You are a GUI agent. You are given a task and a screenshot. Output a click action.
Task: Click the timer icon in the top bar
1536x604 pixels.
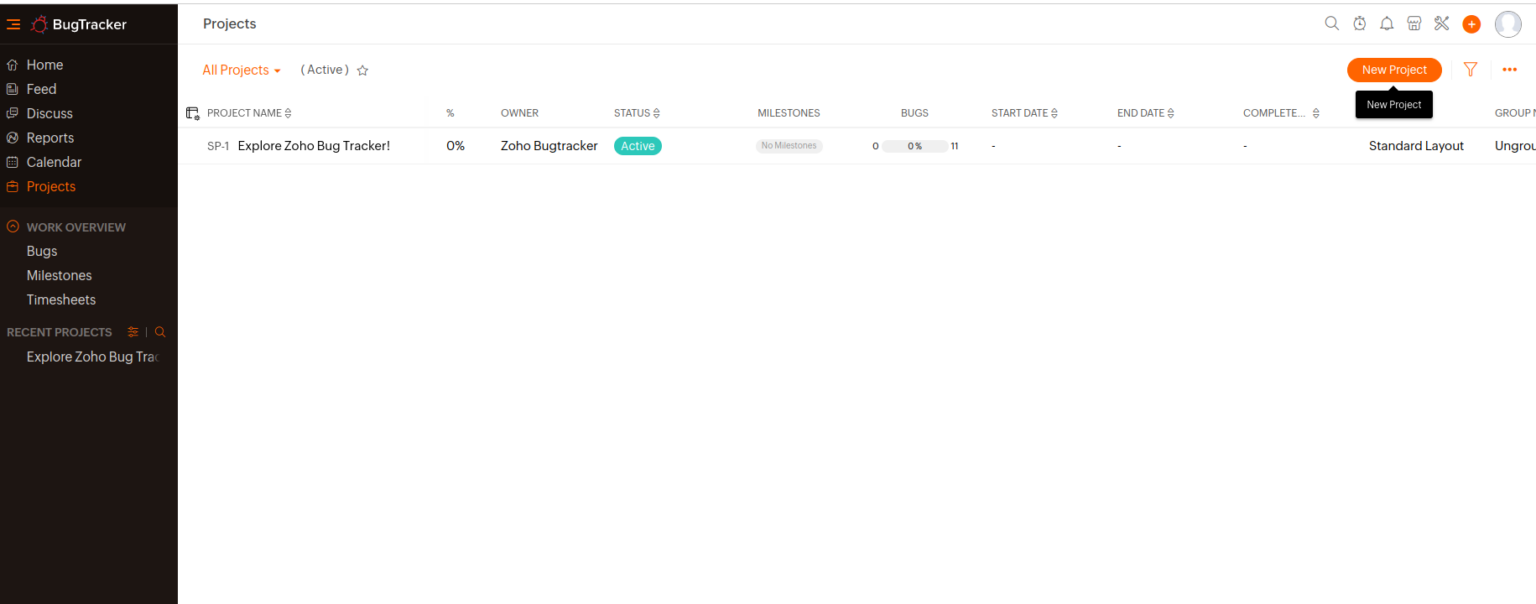point(1359,23)
